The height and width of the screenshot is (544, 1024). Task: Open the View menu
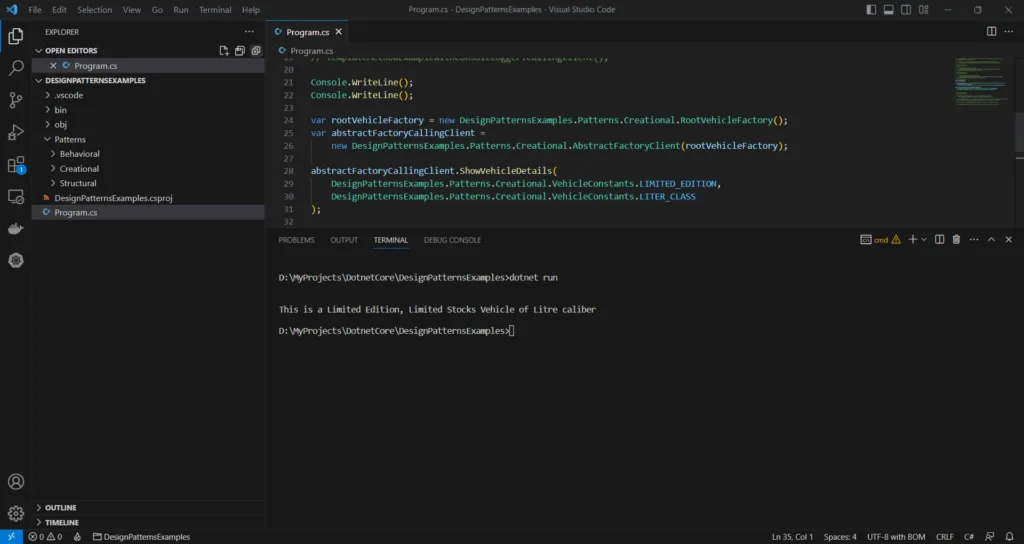[x=132, y=10]
